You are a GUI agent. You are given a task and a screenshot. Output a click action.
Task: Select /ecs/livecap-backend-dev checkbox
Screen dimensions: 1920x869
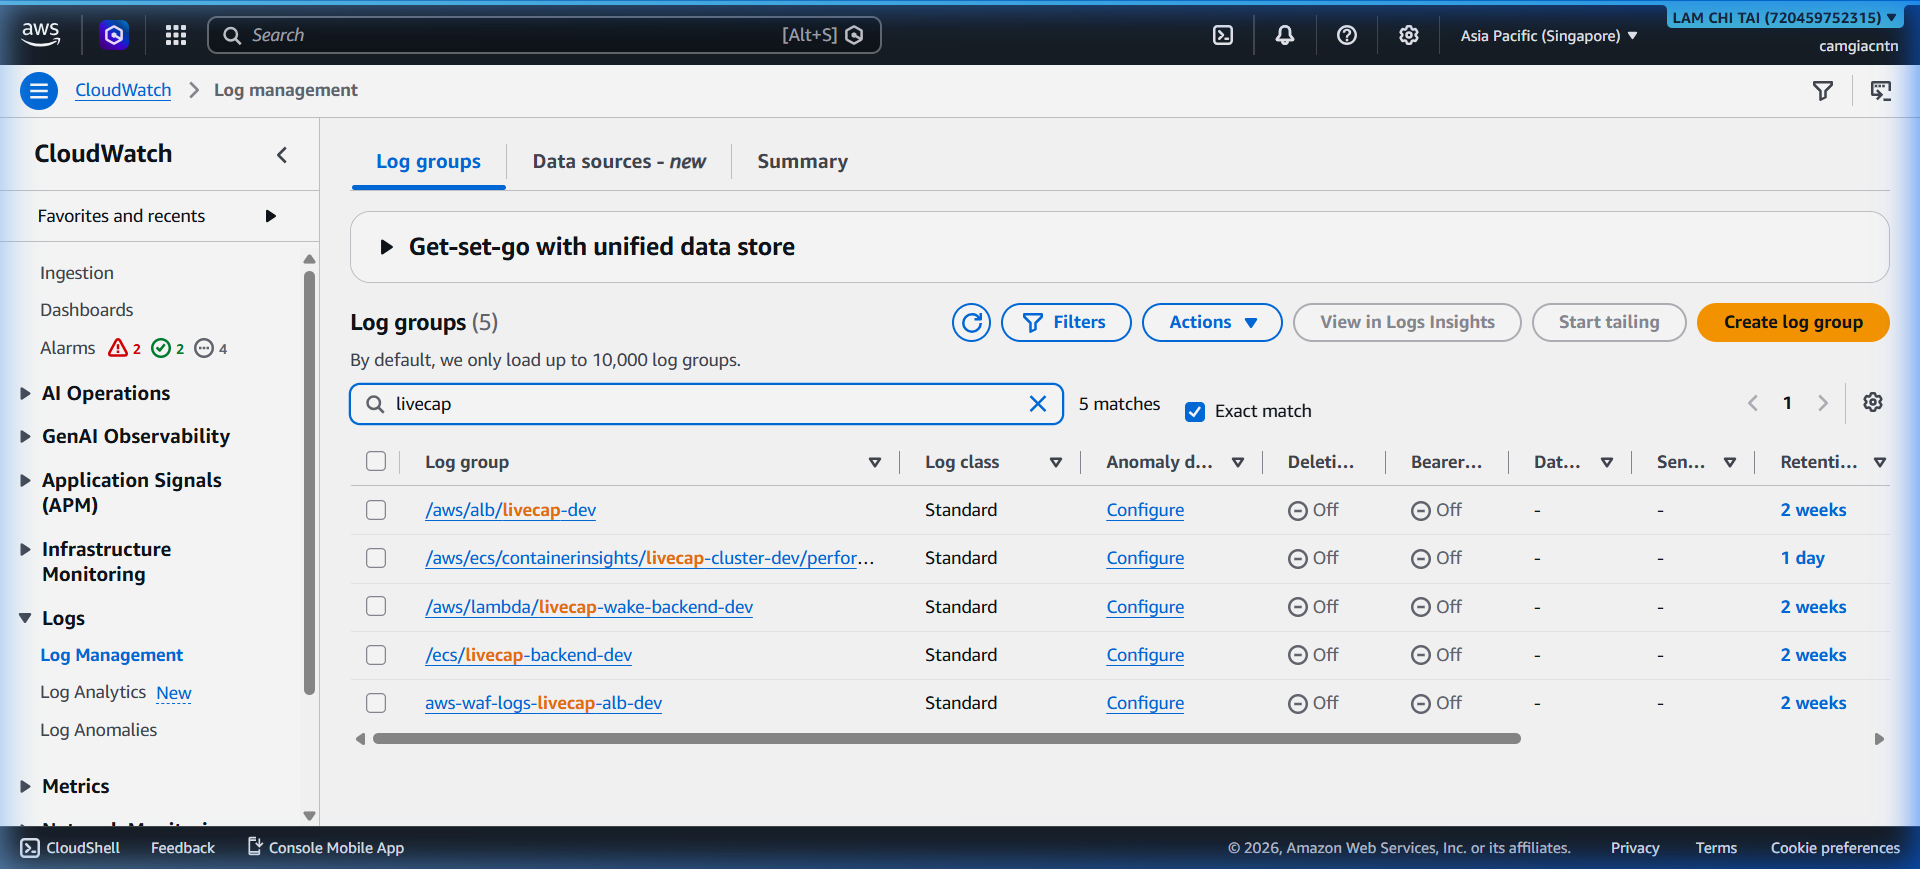coord(376,655)
